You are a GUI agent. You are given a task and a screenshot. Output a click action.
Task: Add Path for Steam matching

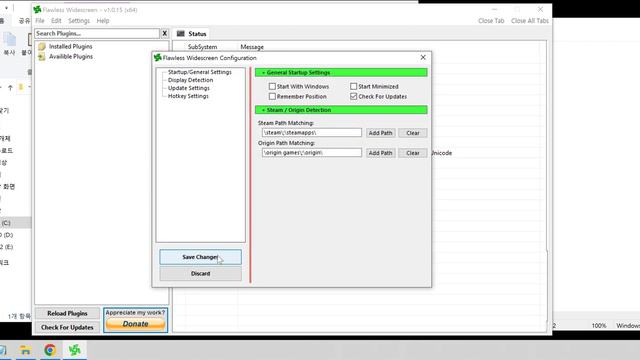click(x=380, y=133)
